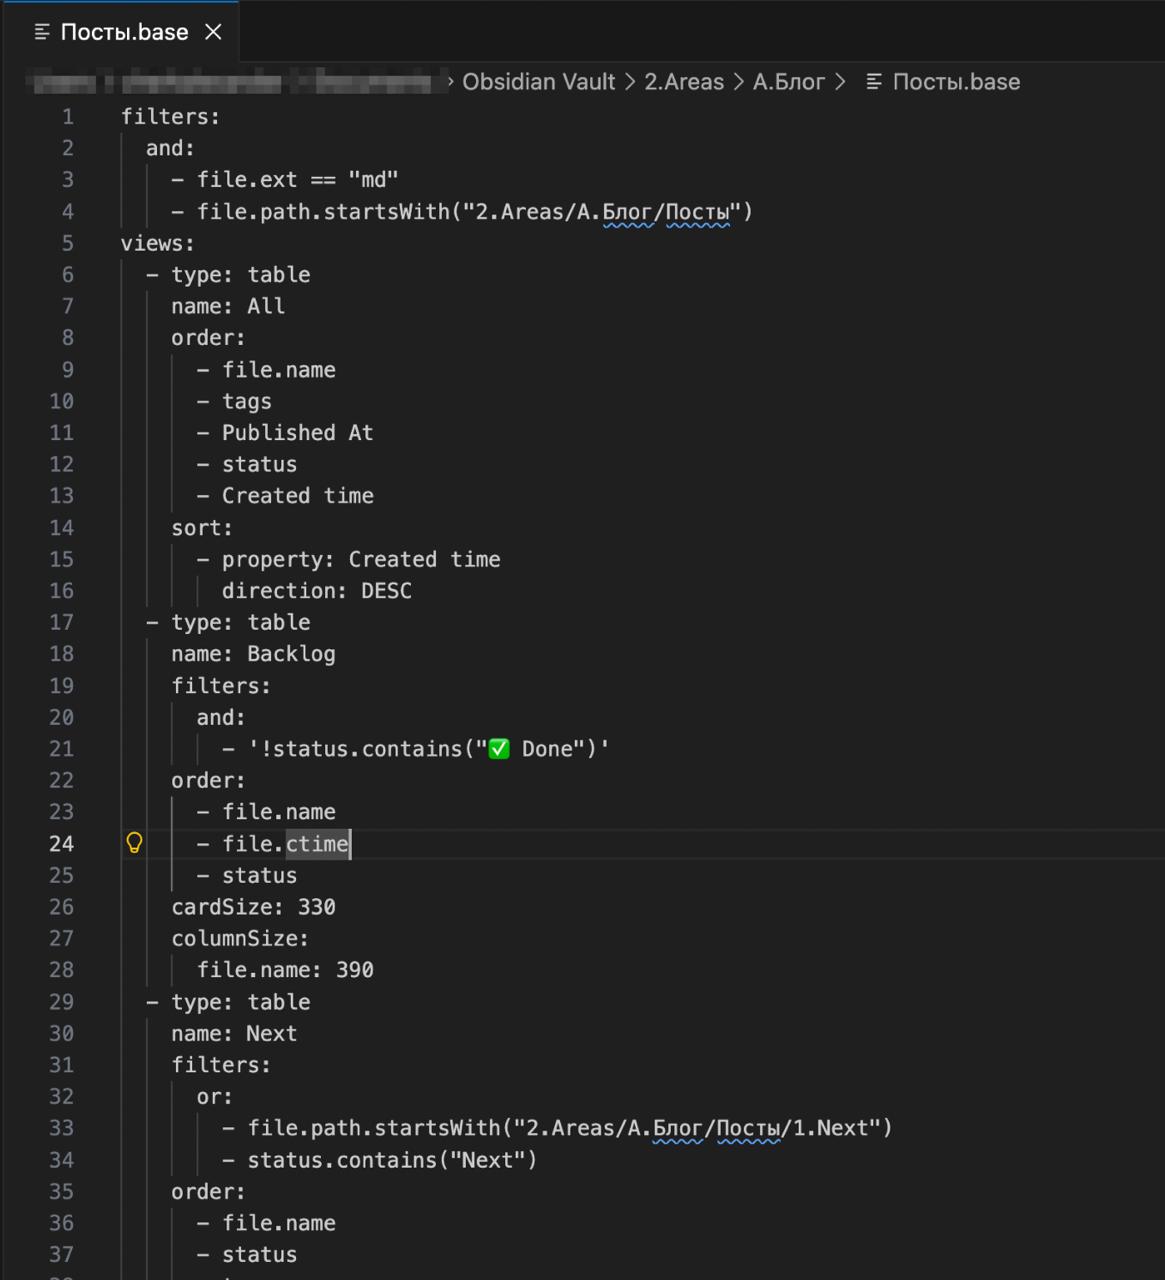Click the chevron after Obsidian Vault breadcrumb
The height and width of the screenshot is (1280, 1165).
pos(630,82)
